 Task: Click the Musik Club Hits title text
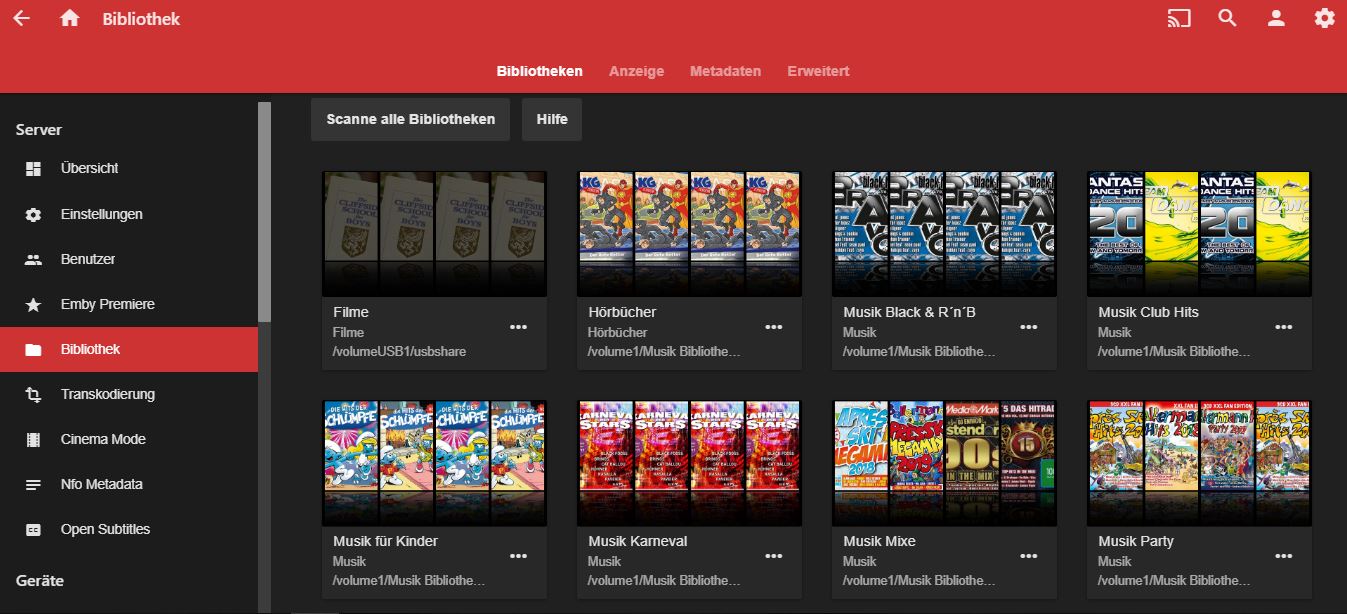1148,312
